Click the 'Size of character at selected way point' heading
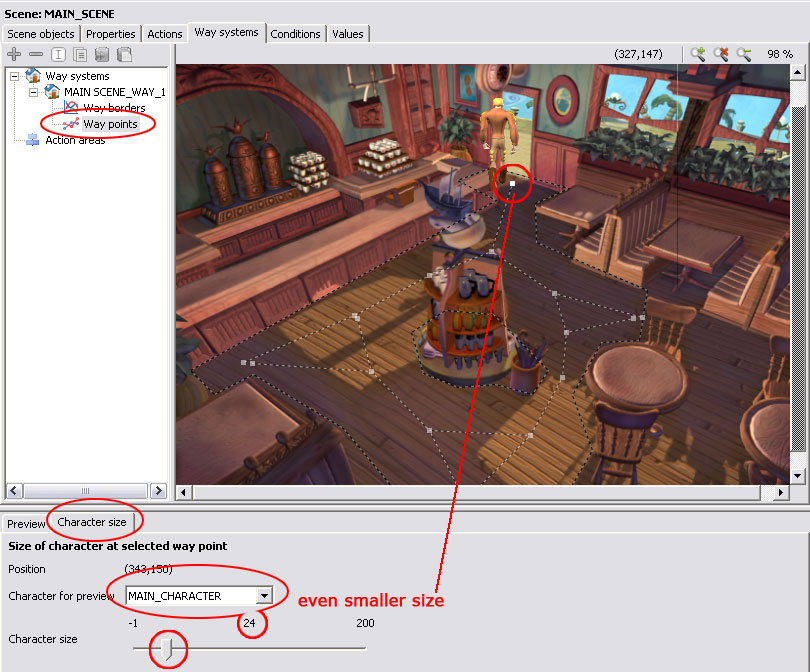This screenshot has width=810, height=672. pos(118,546)
